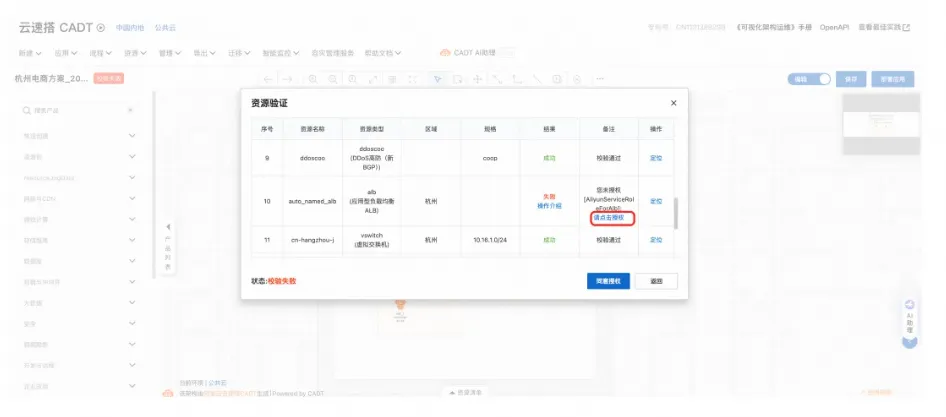This screenshot has width=946, height=417.
Task: Click 定位 in the ddoscoo row
Action: click(656, 158)
